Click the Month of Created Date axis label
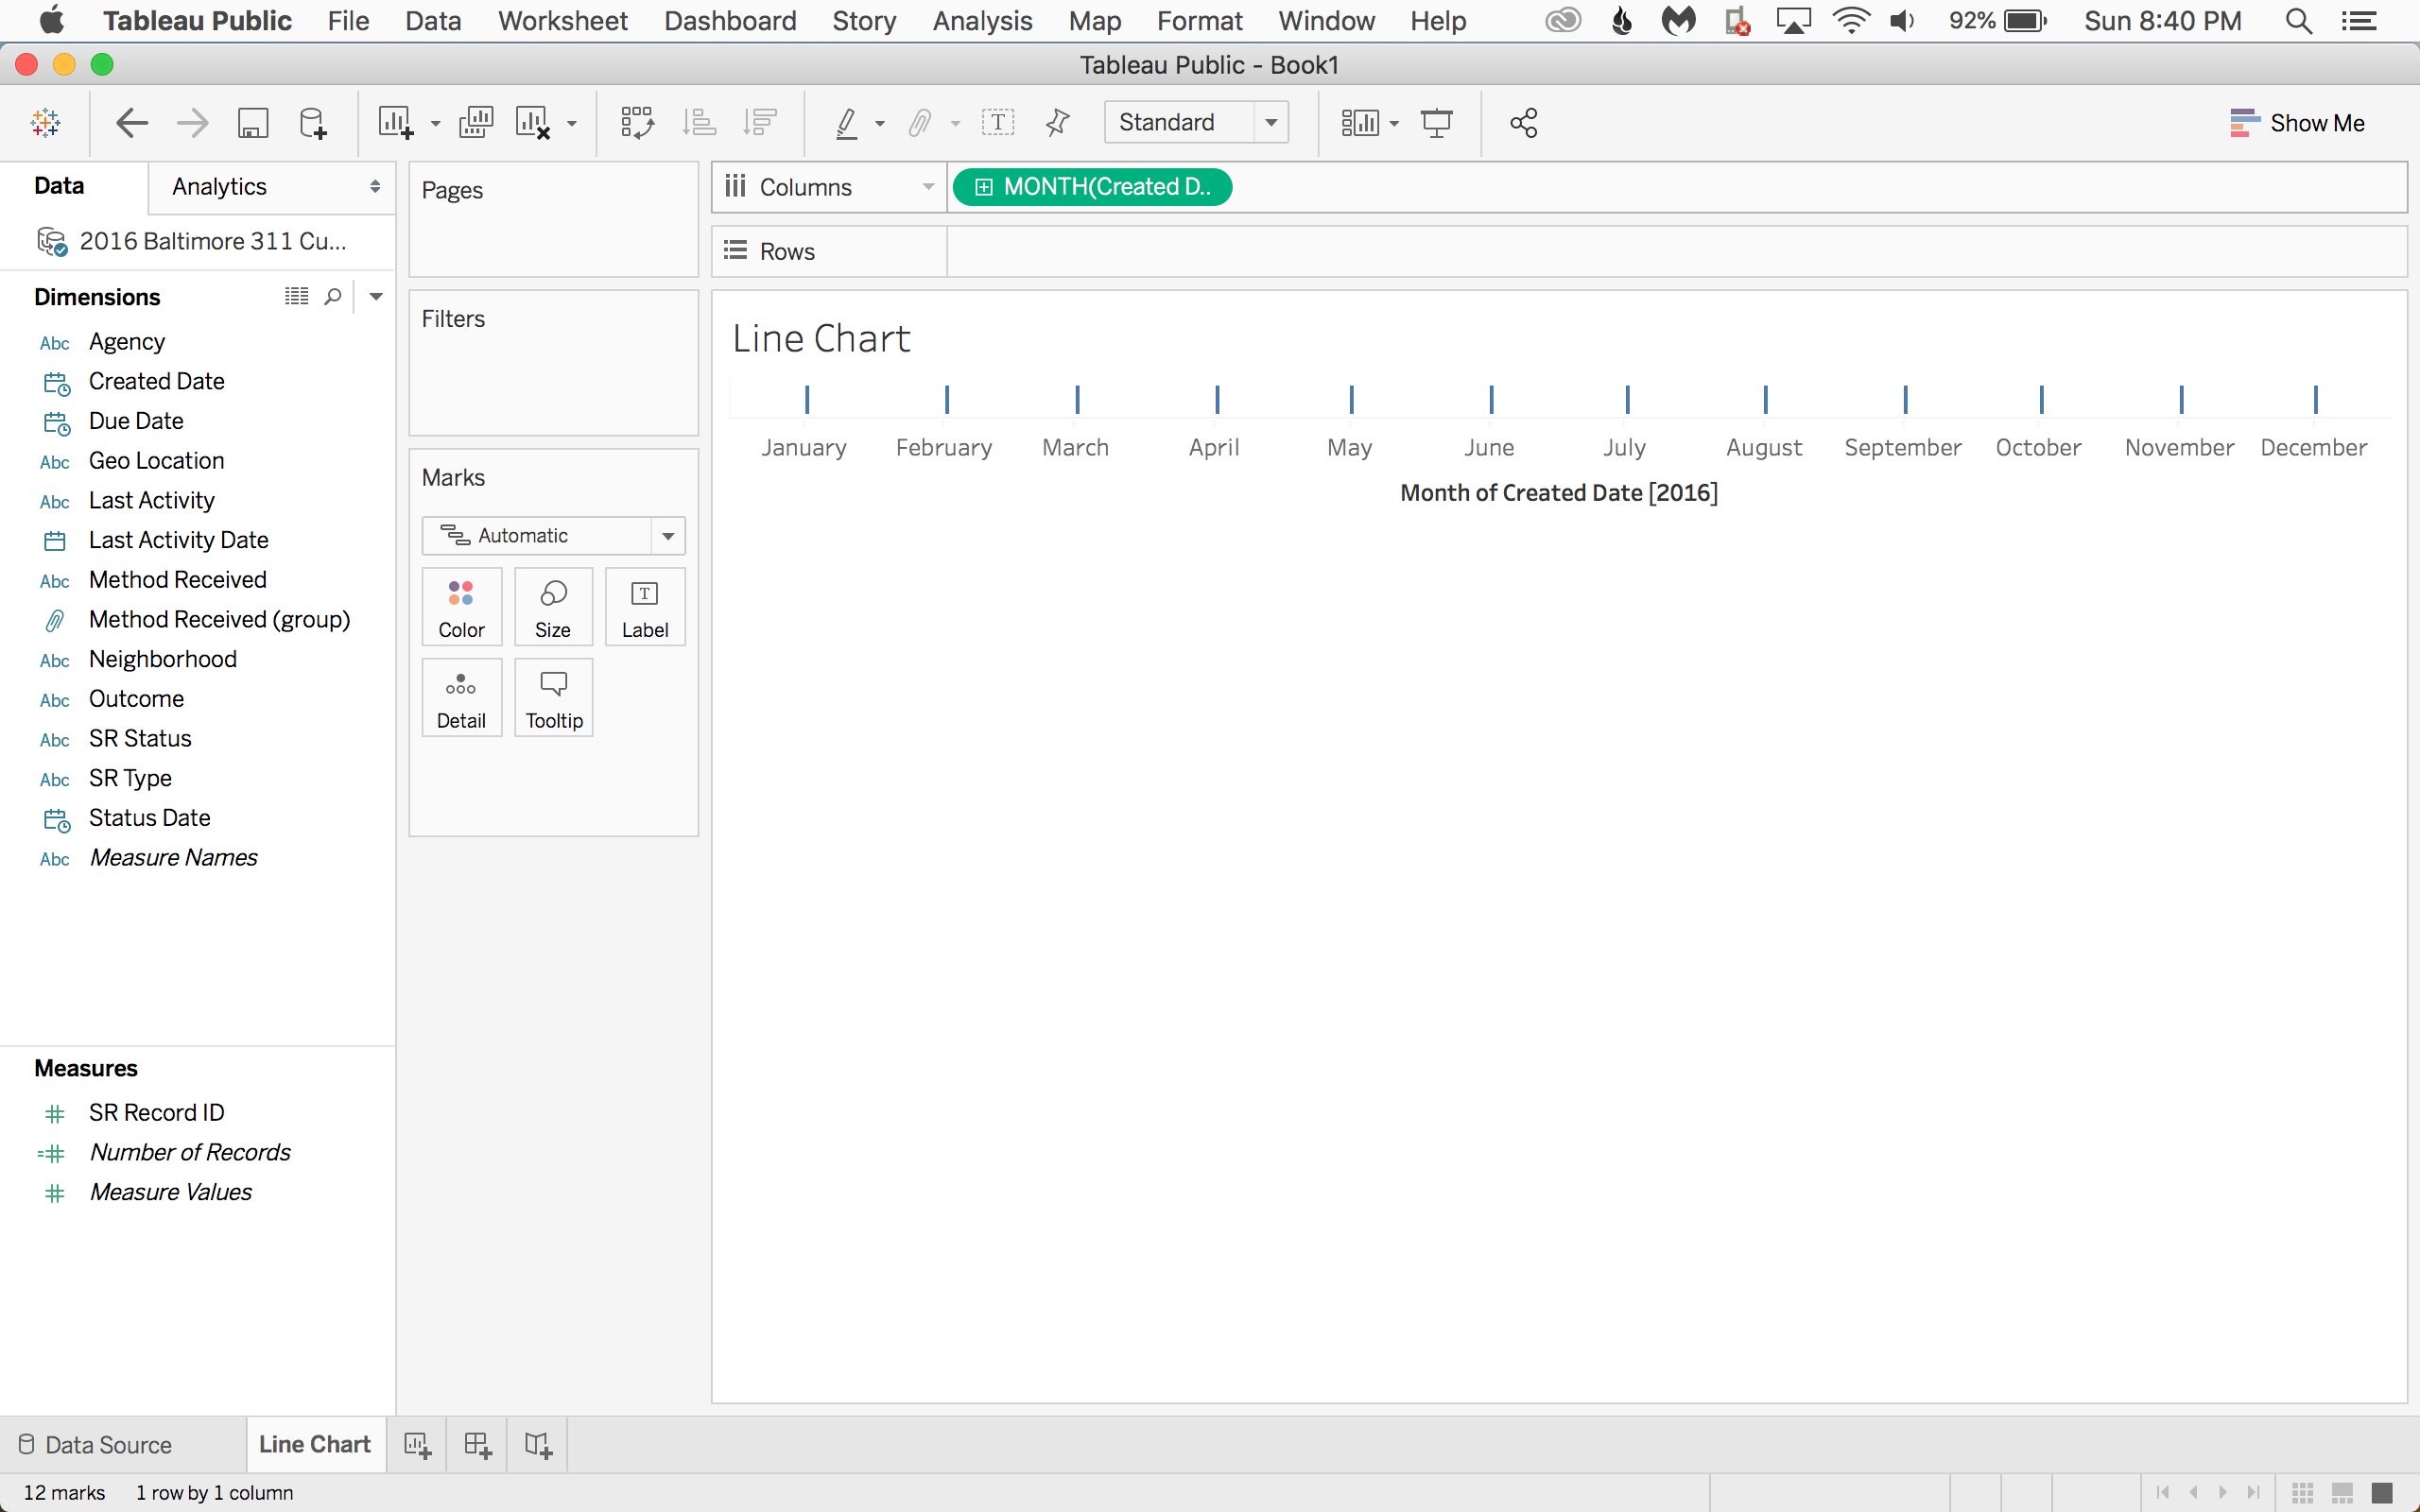2420x1512 pixels. tap(1558, 493)
